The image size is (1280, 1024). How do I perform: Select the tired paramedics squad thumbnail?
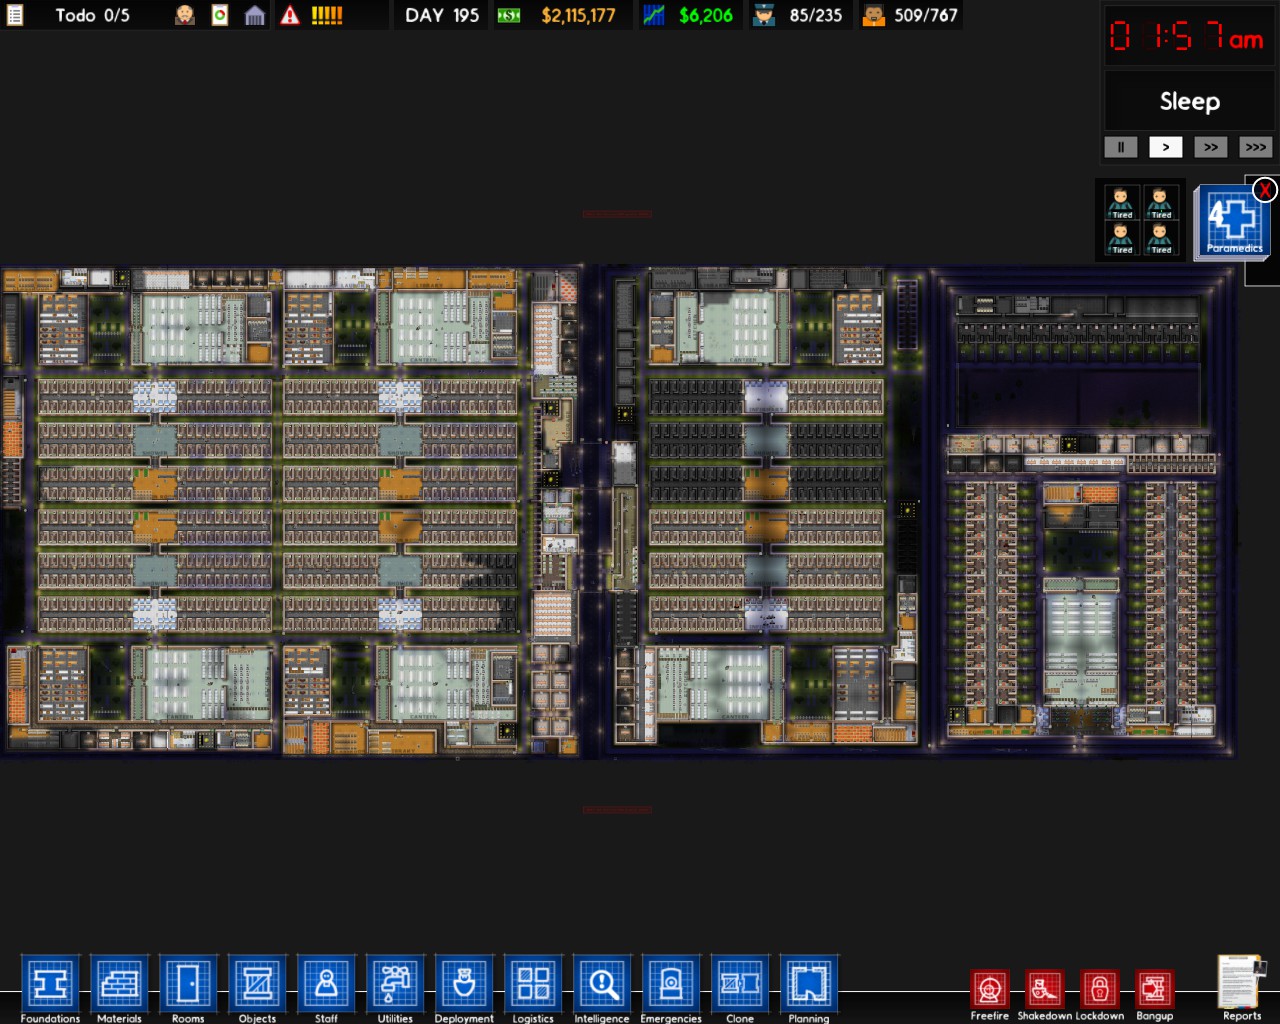(x=1140, y=220)
